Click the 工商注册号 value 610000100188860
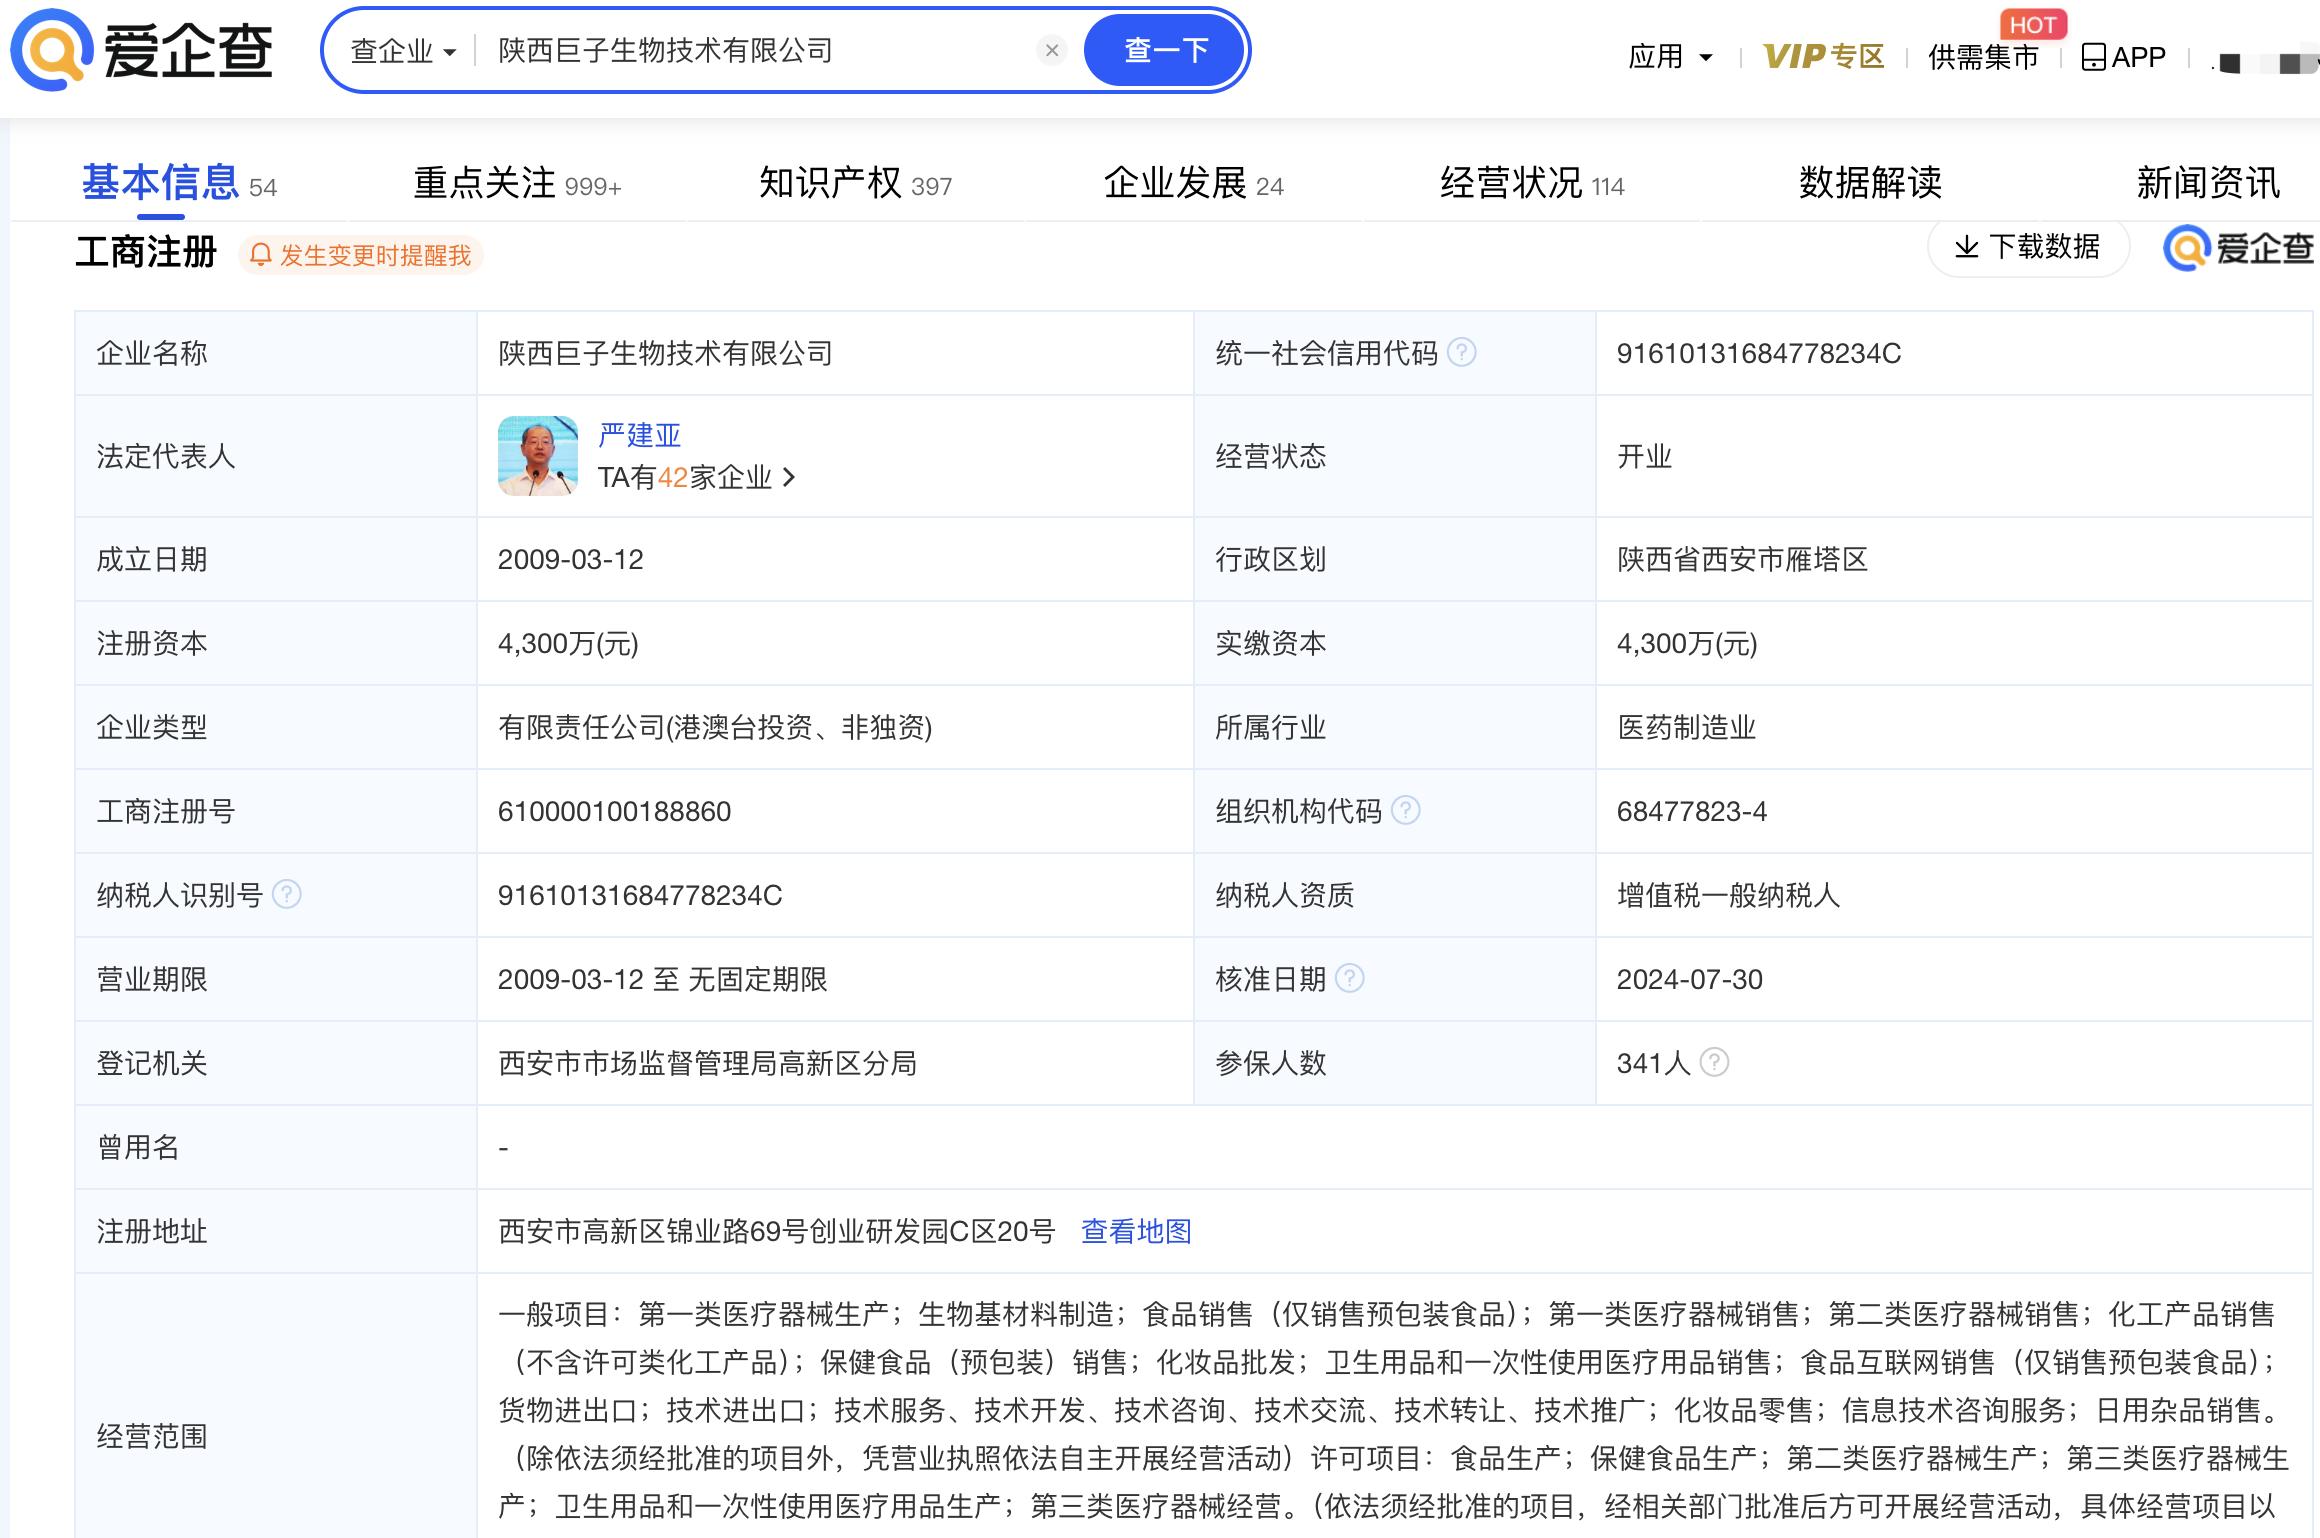Viewport: 2320px width, 1538px height. [614, 811]
